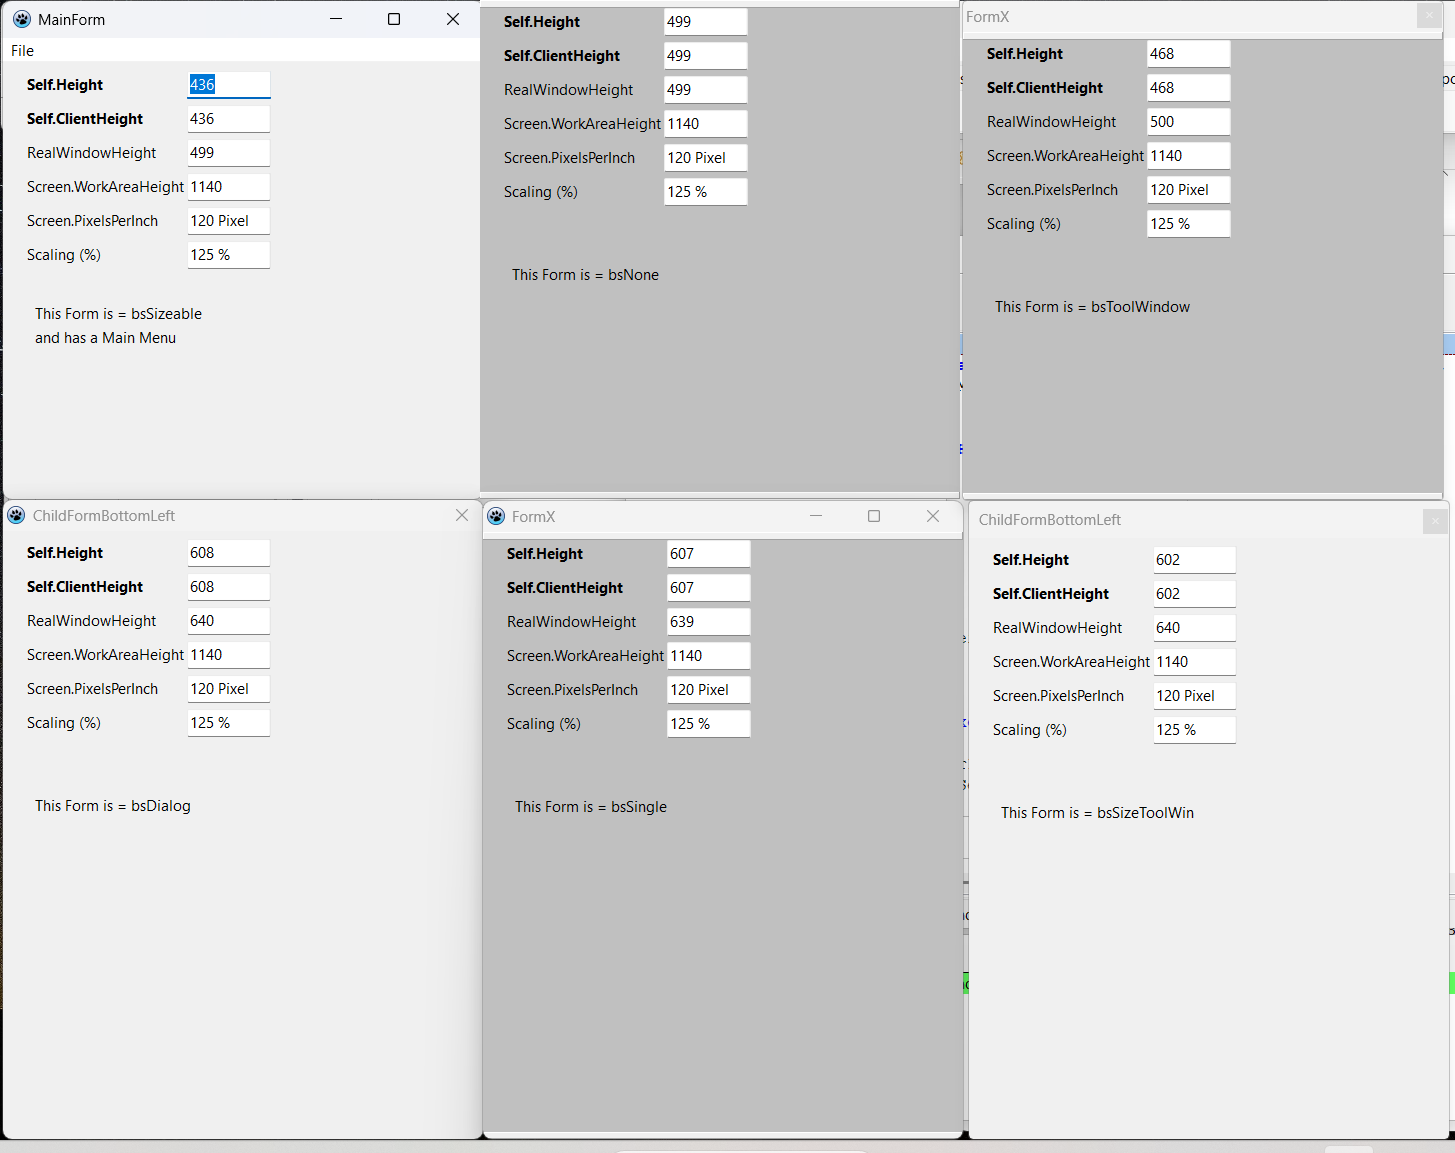Select the Self.Height field showing 602

pos(1194,560)
